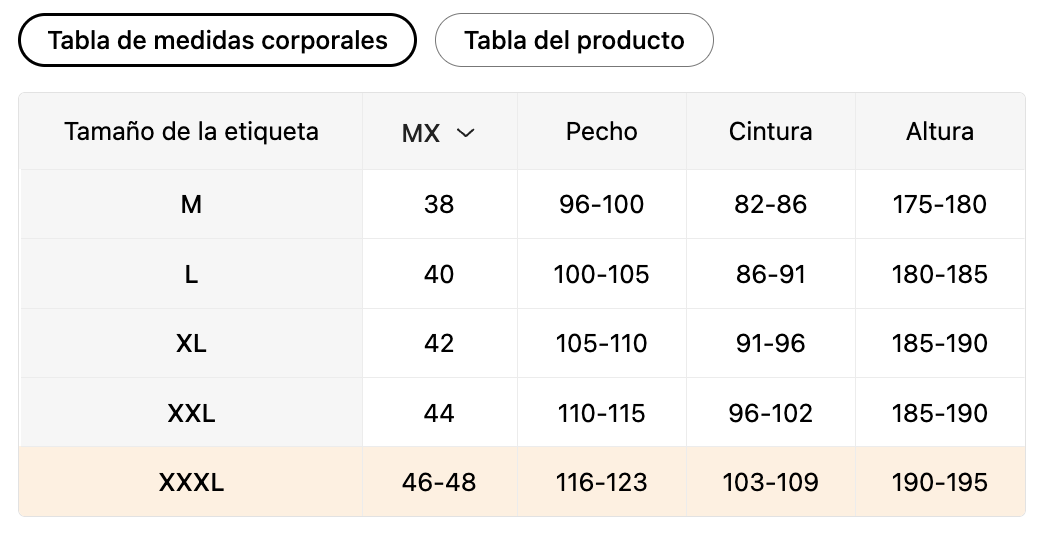Click the Altura column header
The image size is (1042, 536).
click(939, 131)
